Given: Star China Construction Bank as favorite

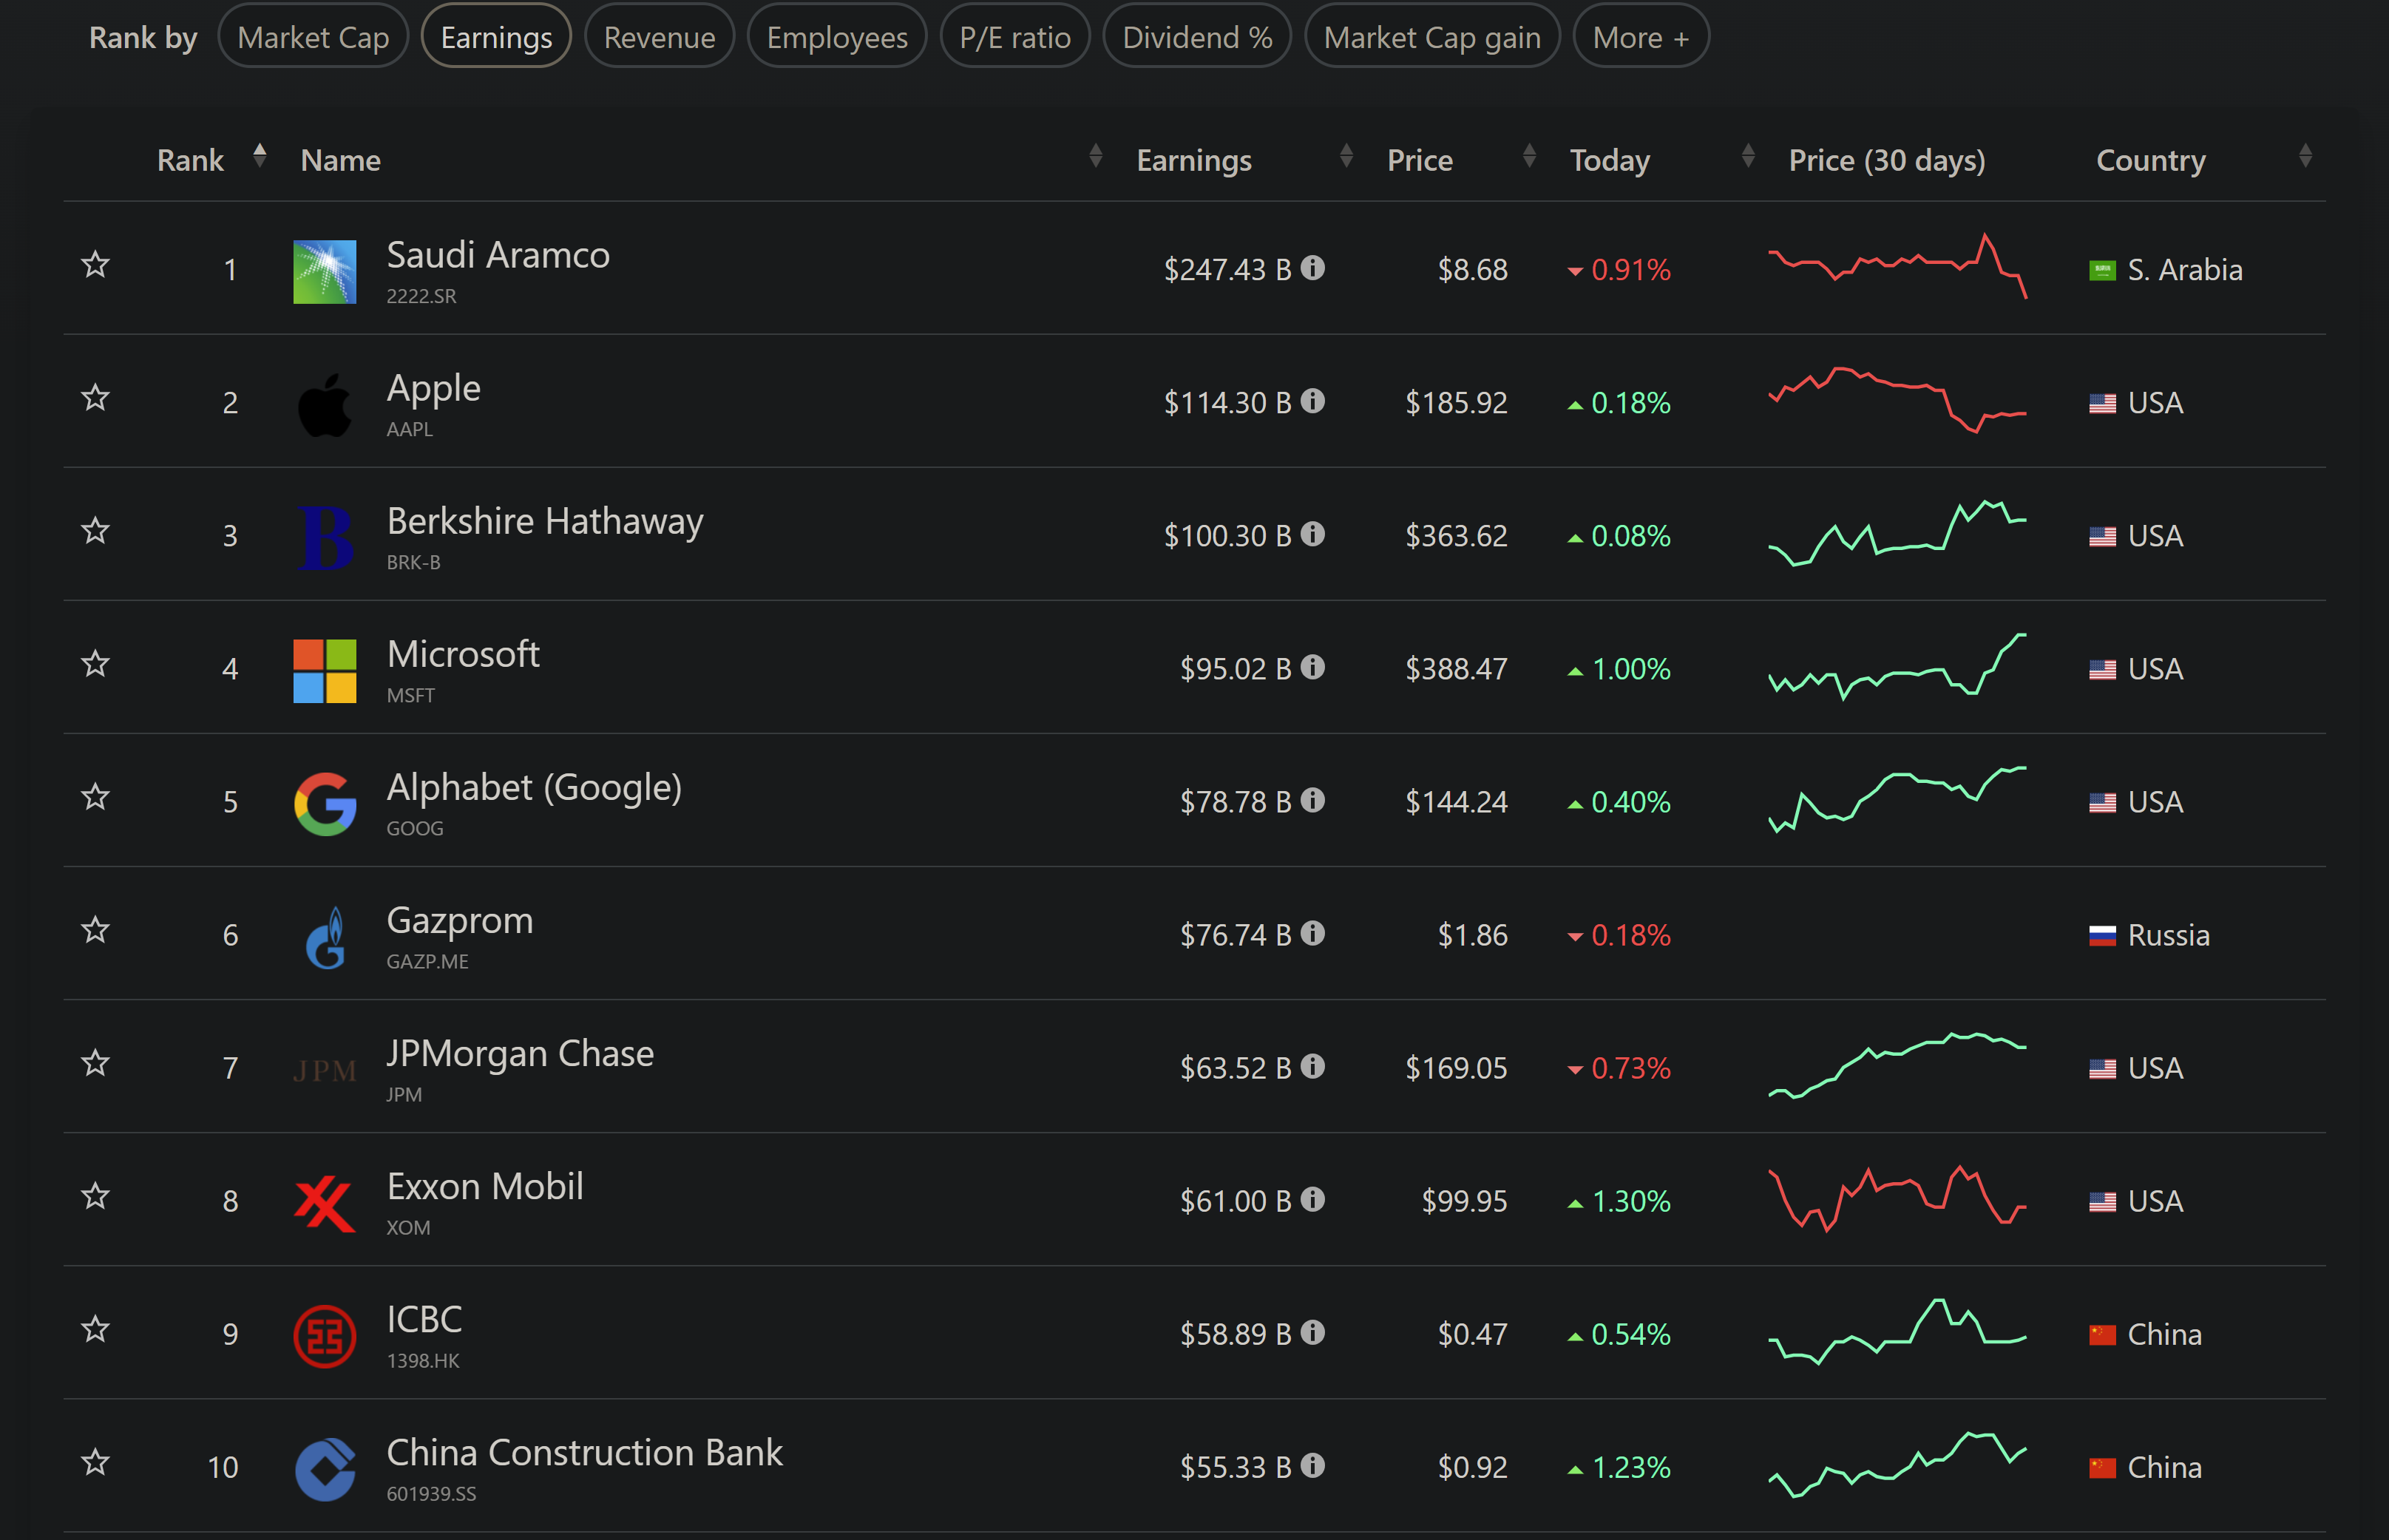Looking at the screenshot, I should (x=95, y=1463).
